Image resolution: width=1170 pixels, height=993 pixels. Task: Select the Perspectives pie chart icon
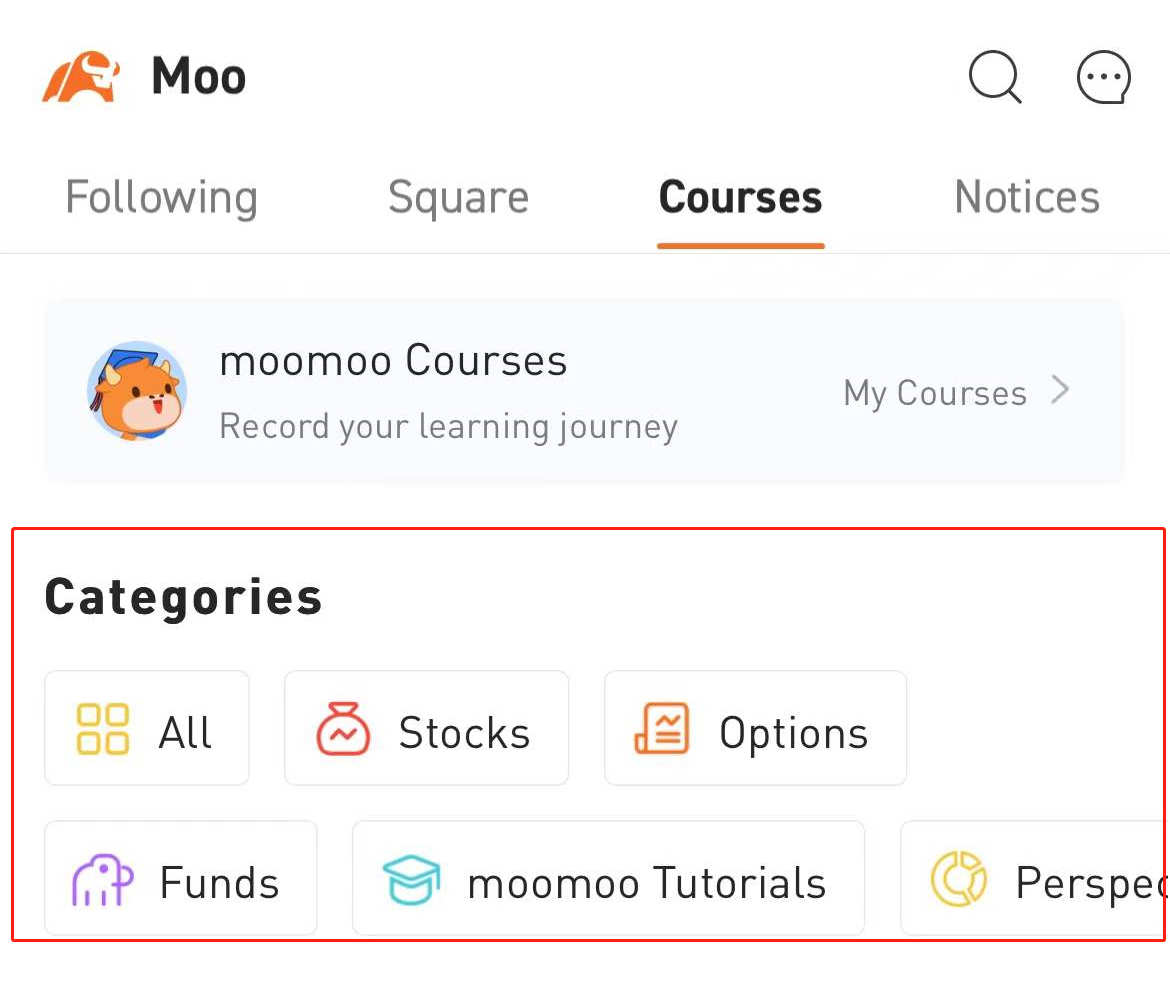point(959,879)
